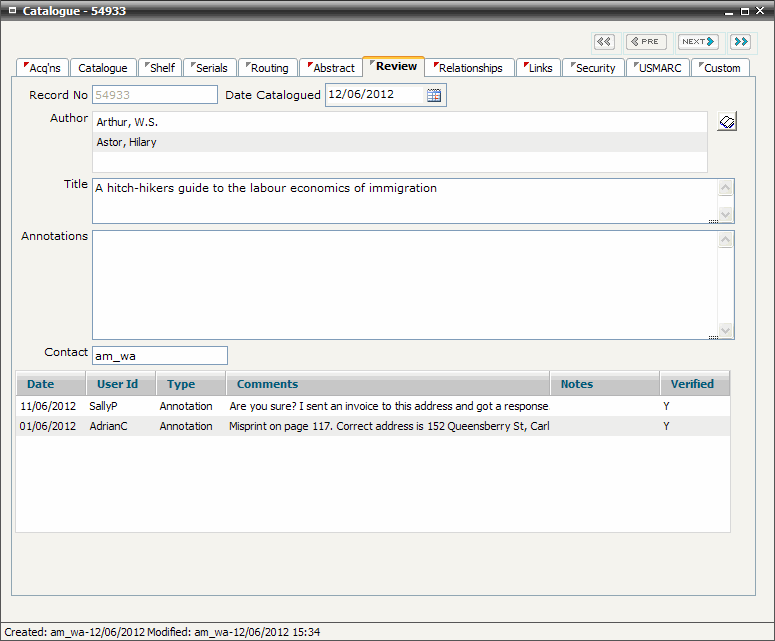Sort review table by Date column

(x=41, y=384)
